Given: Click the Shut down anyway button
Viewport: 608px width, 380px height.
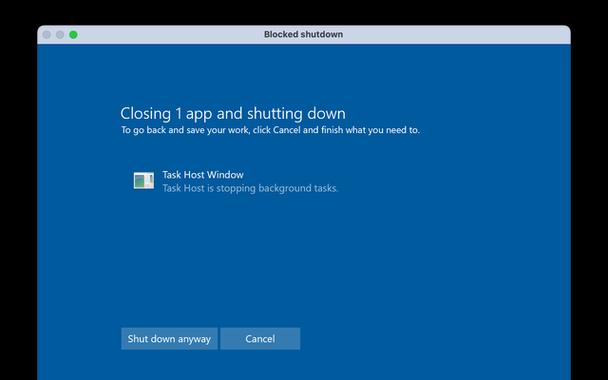Looking at the screenshot, I should [x=169, y=339].
